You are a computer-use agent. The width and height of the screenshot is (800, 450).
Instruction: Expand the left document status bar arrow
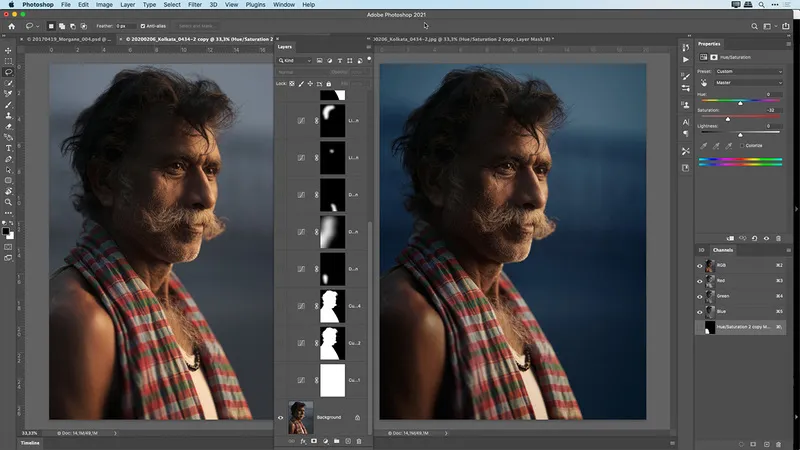pos(115,433)
